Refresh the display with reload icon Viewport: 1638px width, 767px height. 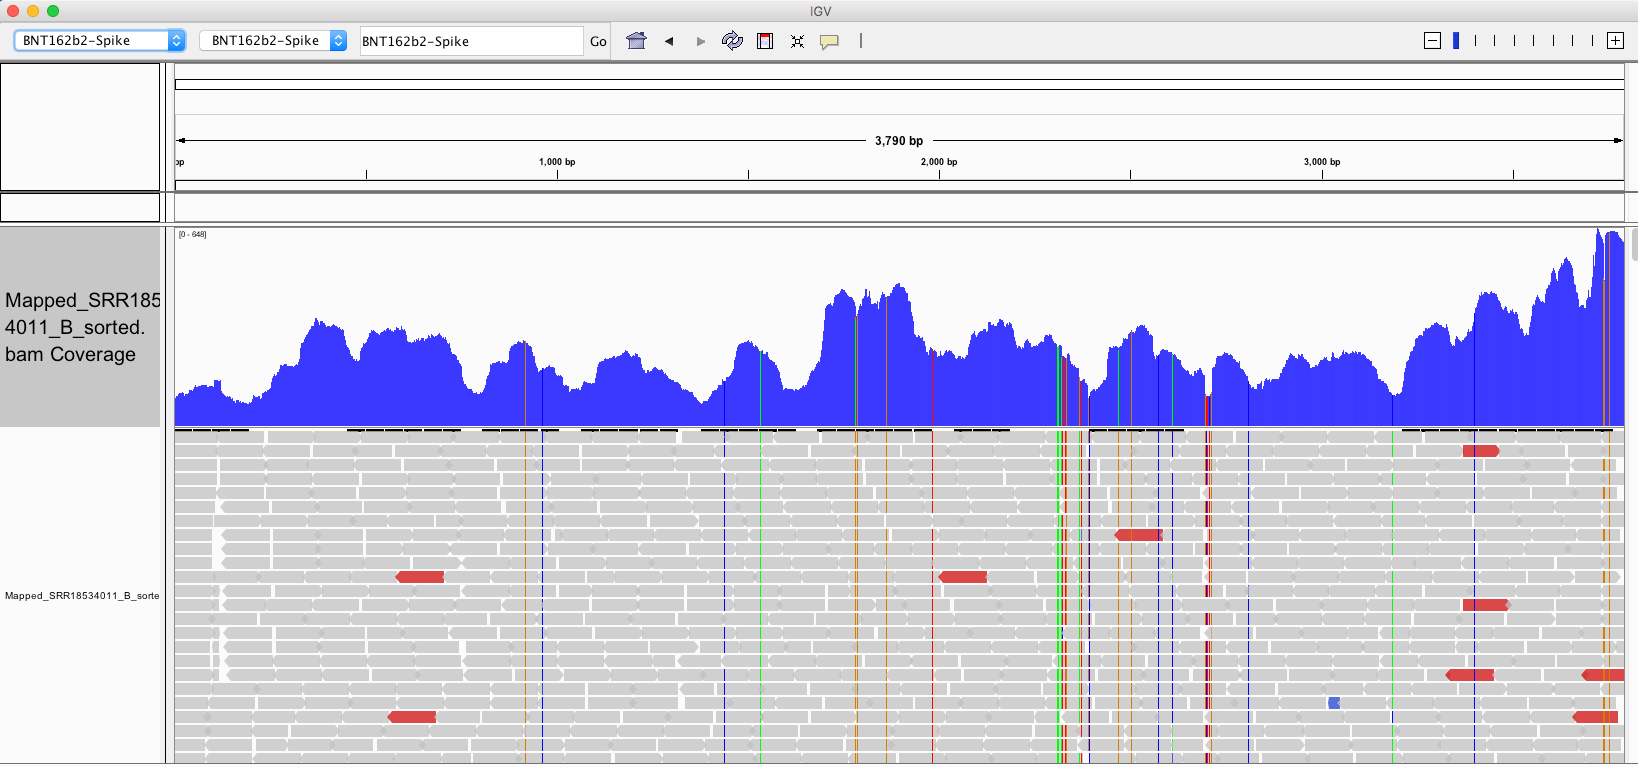732,41
